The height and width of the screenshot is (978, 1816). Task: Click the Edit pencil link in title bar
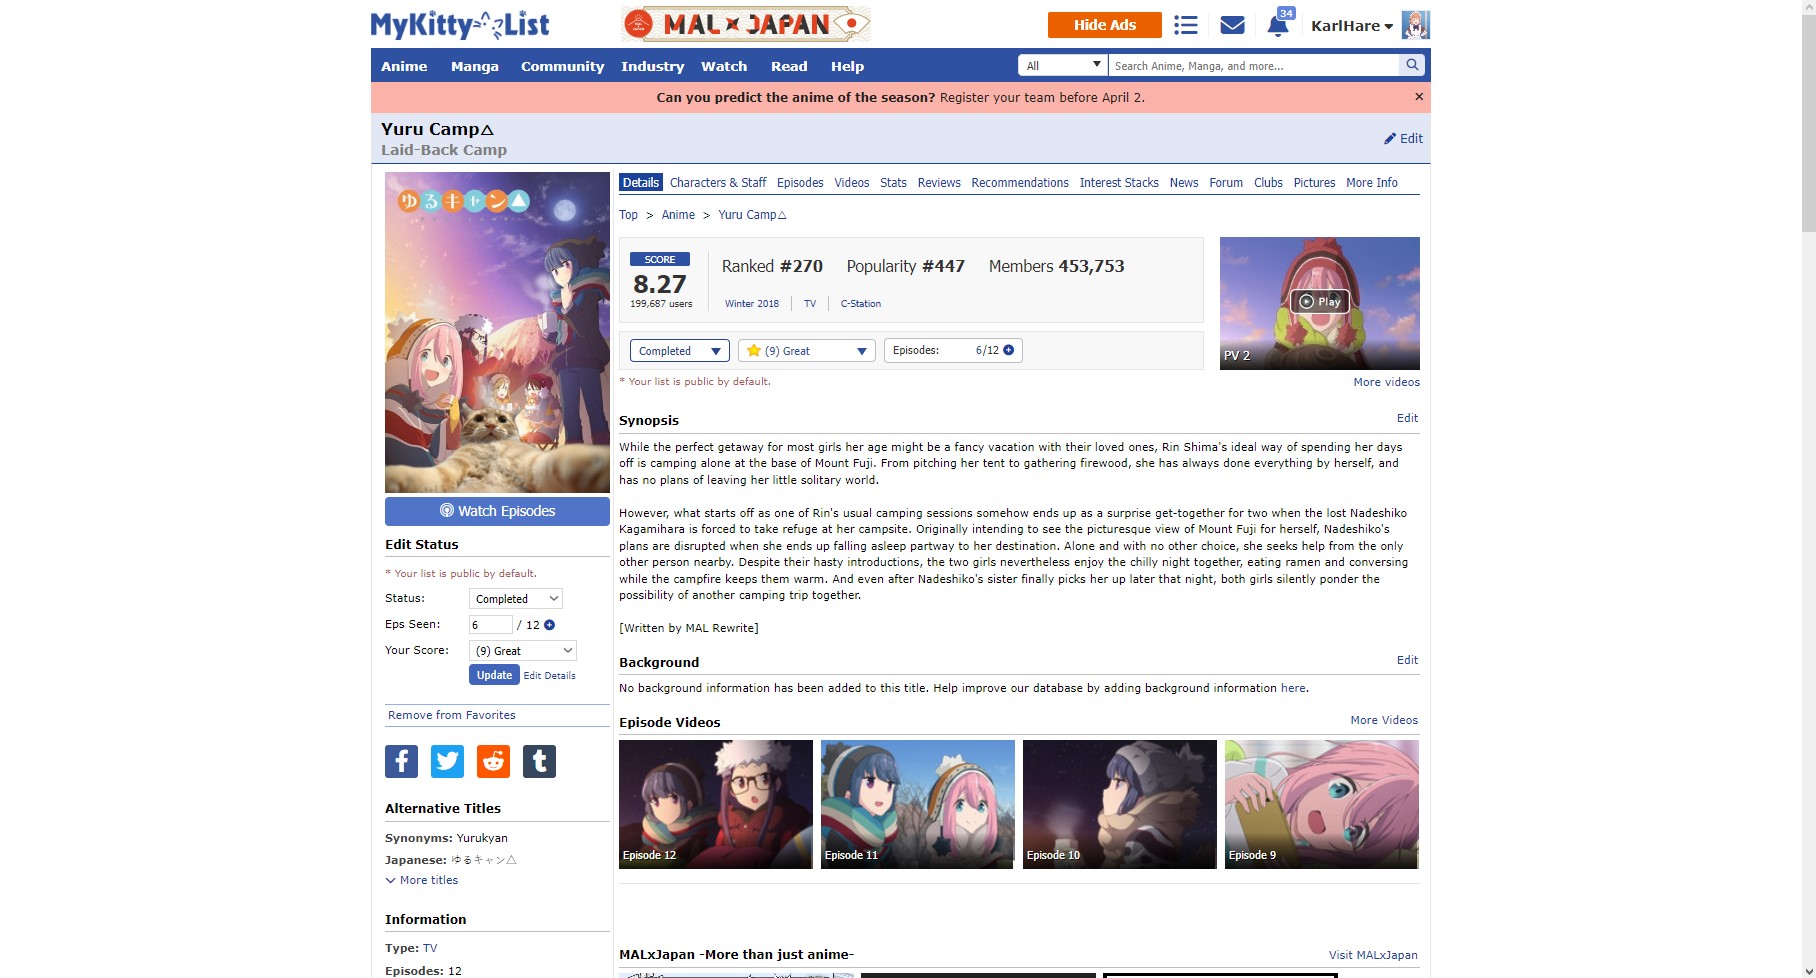click(1403, 139)
